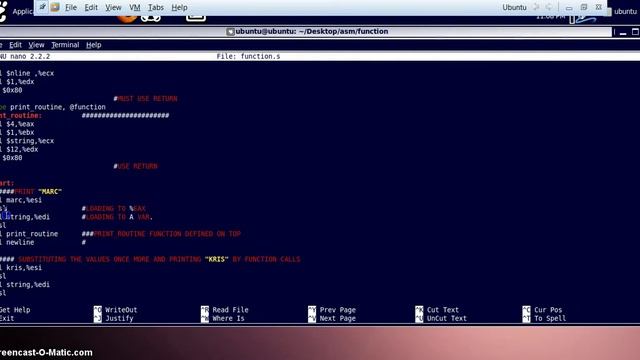Image resolution: width=640 pixels, height=360 pixels.
Task: Maximize the terminal window
Action: pyautogui.click(x=636, y=32)
